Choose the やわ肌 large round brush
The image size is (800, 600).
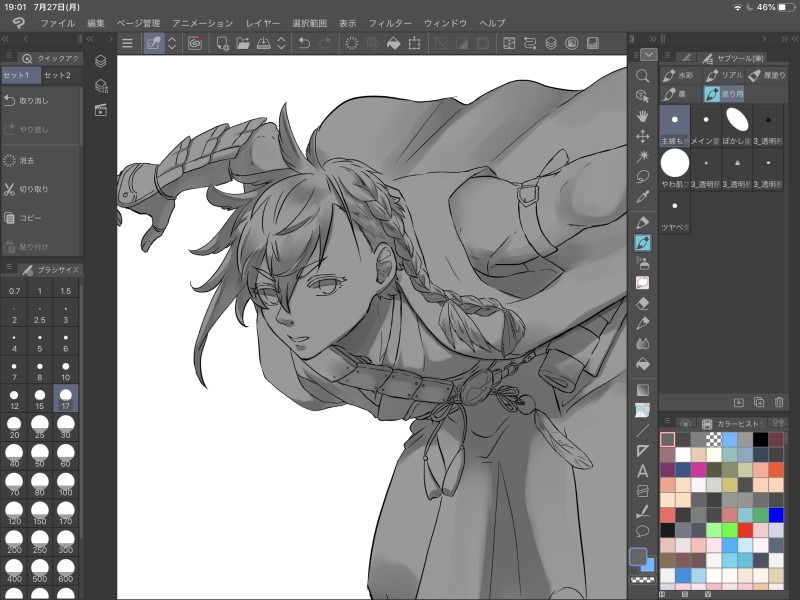[x=674, y=169]
